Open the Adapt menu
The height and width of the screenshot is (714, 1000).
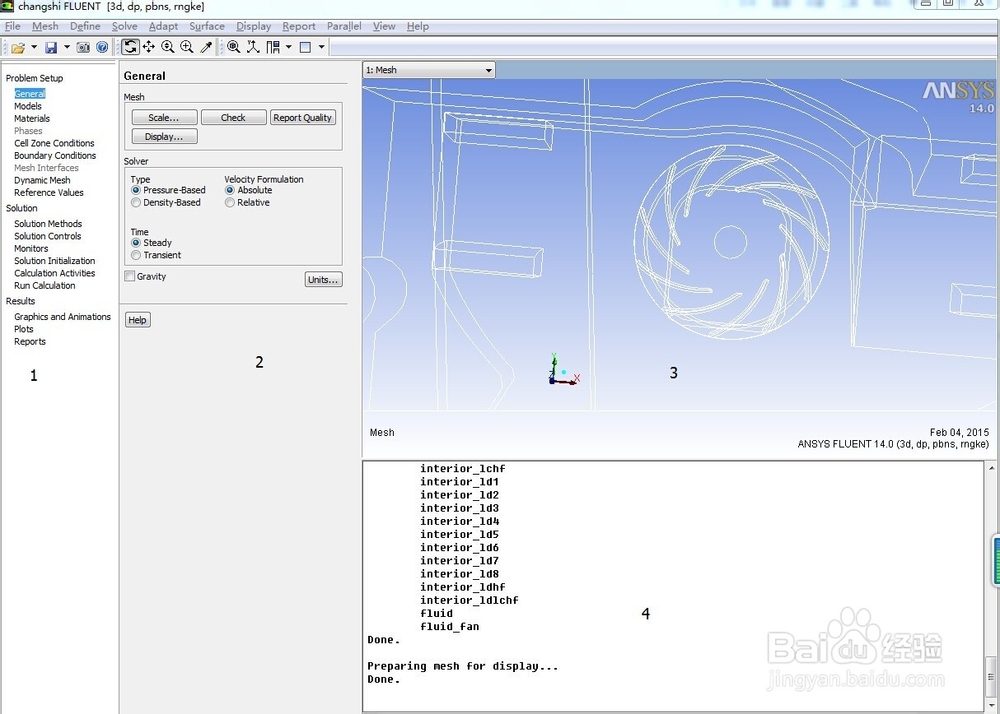(163, 26)
